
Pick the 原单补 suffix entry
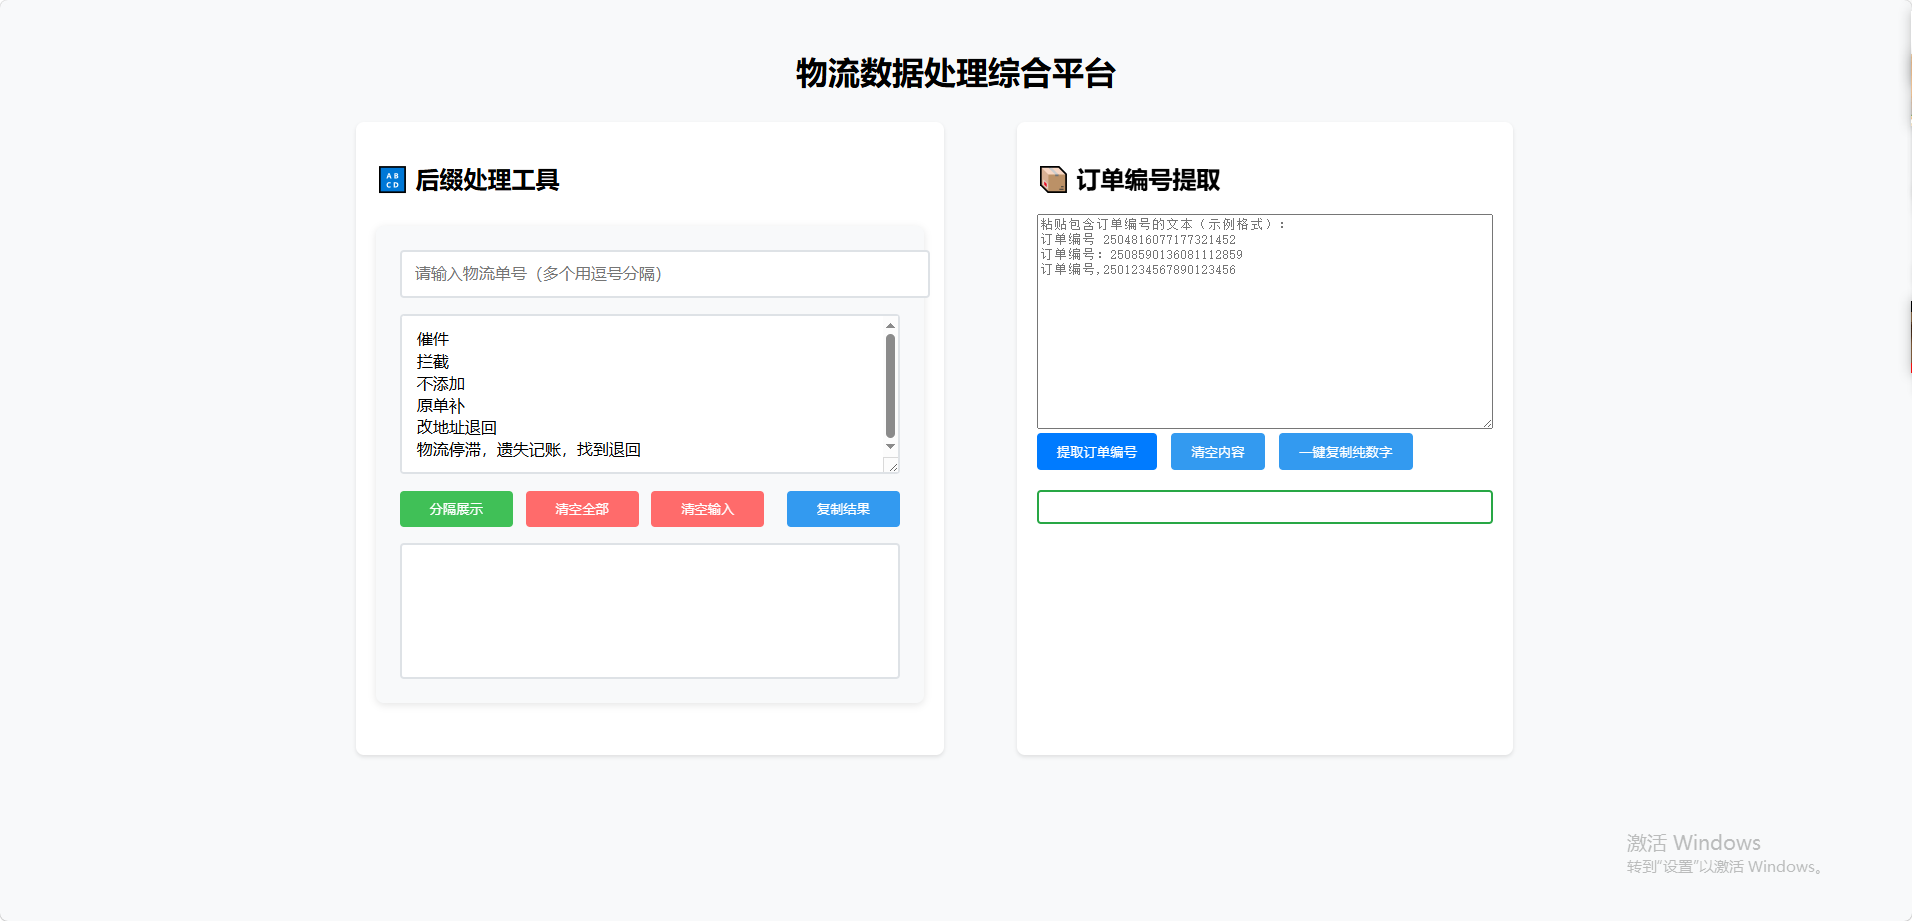point(441,406)
